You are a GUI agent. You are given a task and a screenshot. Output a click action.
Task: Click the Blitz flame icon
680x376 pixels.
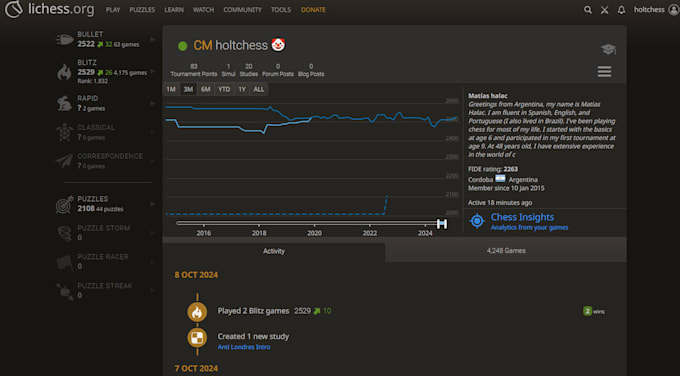pyautogui.click(x=64, y=72)
